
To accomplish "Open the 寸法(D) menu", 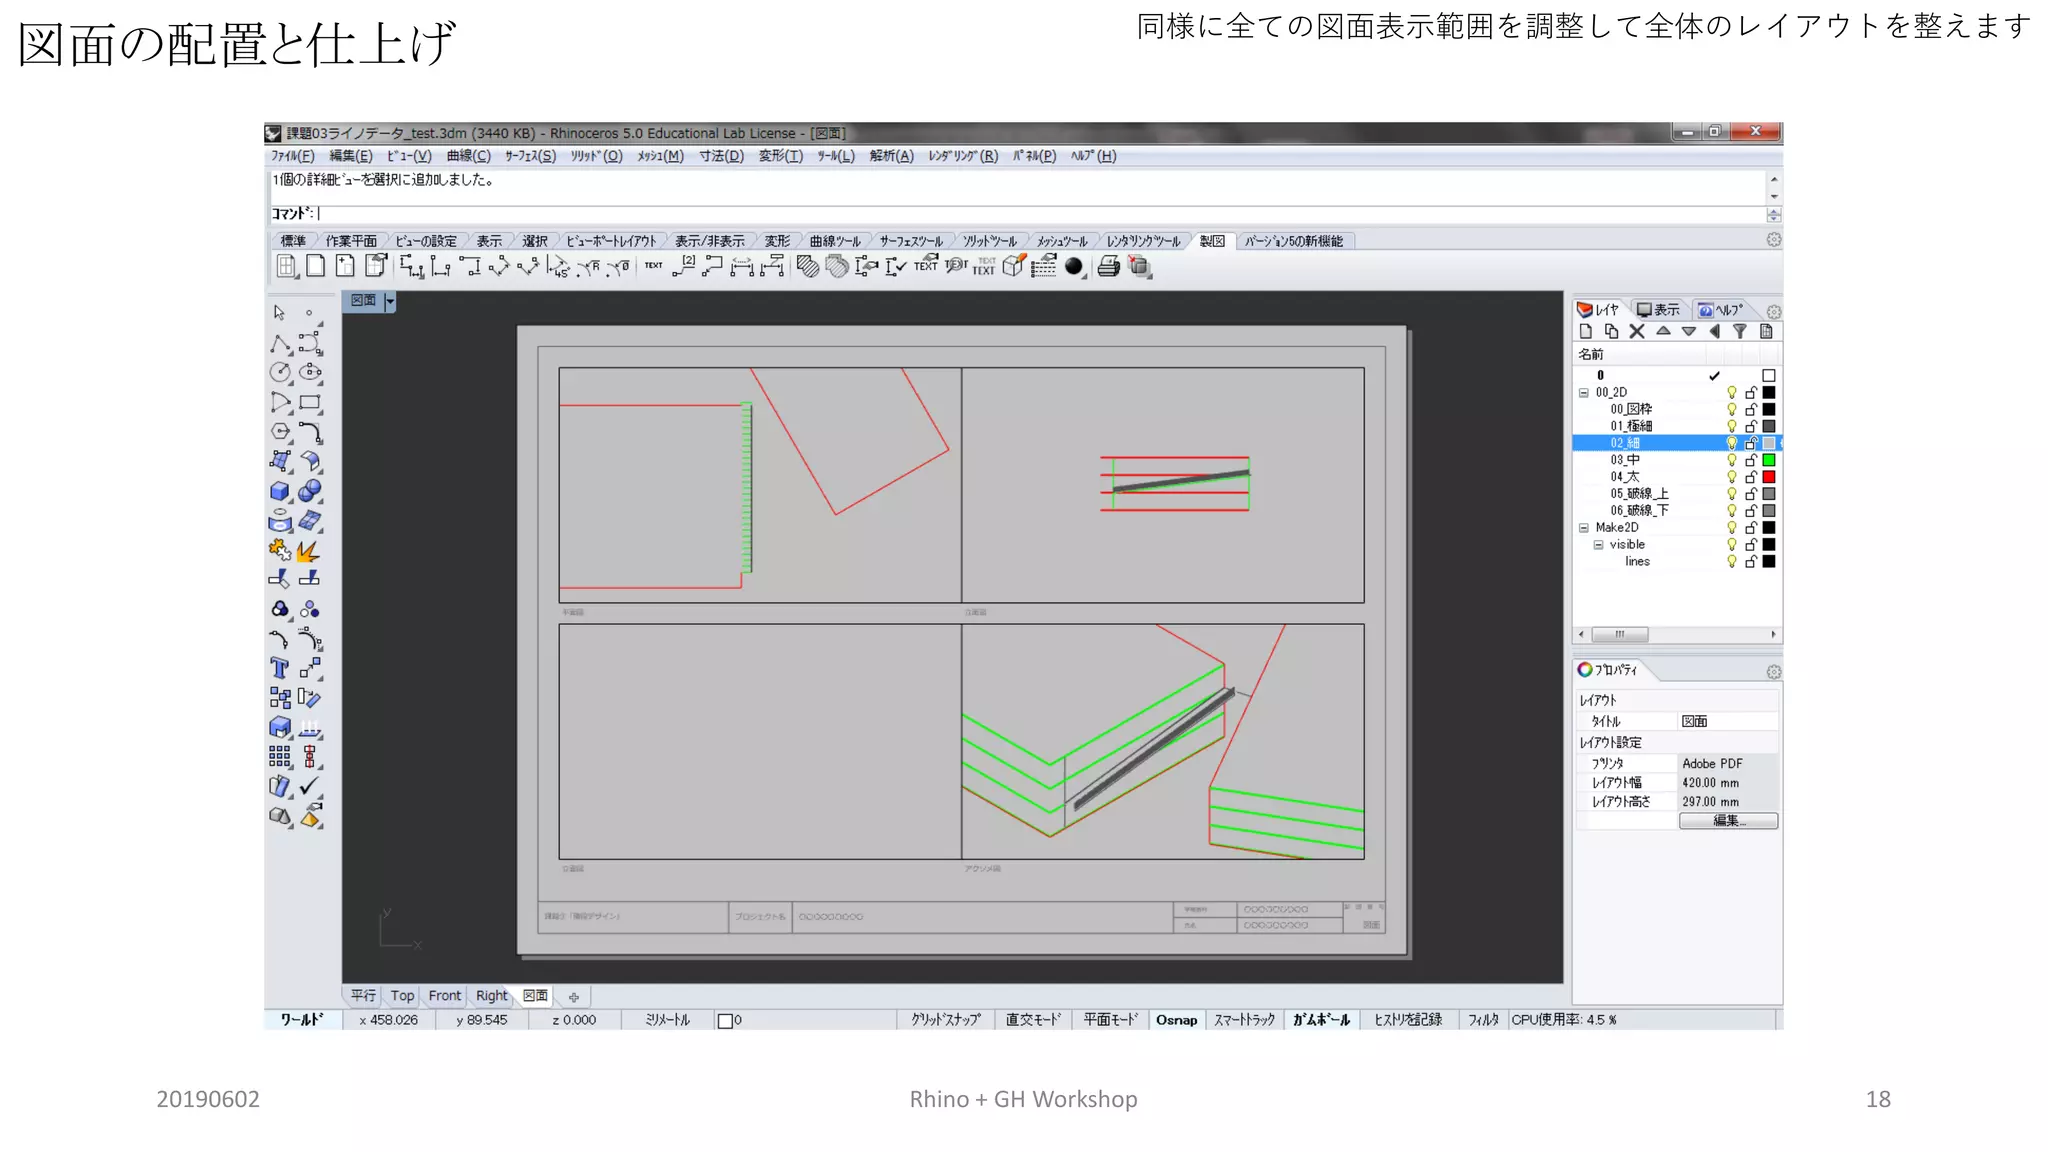I will pyautogui.click(x=721, y=156).
